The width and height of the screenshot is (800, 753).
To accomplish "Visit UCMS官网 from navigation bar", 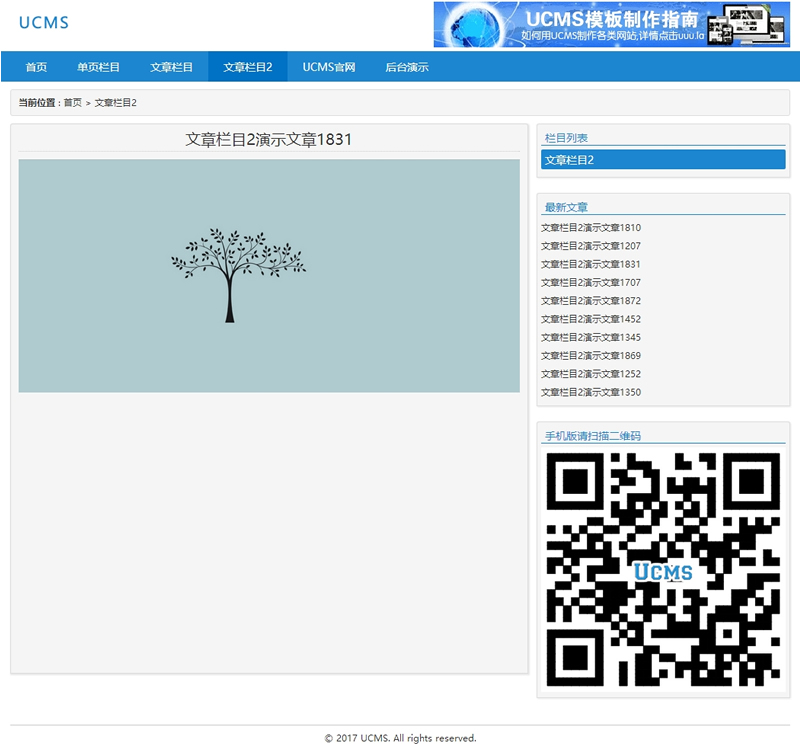I will click(x=329, y=67).
